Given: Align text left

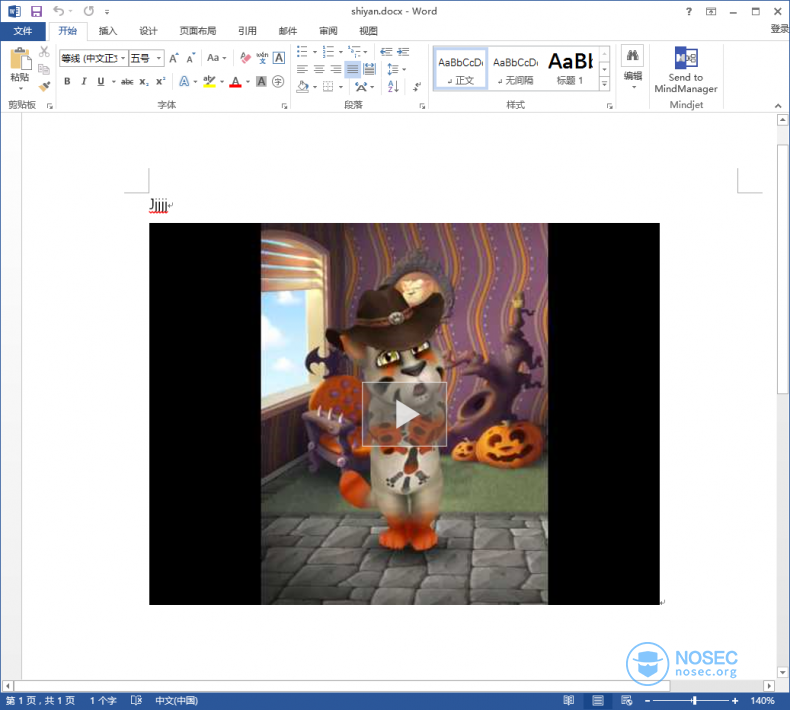Looking at the screenshot, I should pos(302,69).
